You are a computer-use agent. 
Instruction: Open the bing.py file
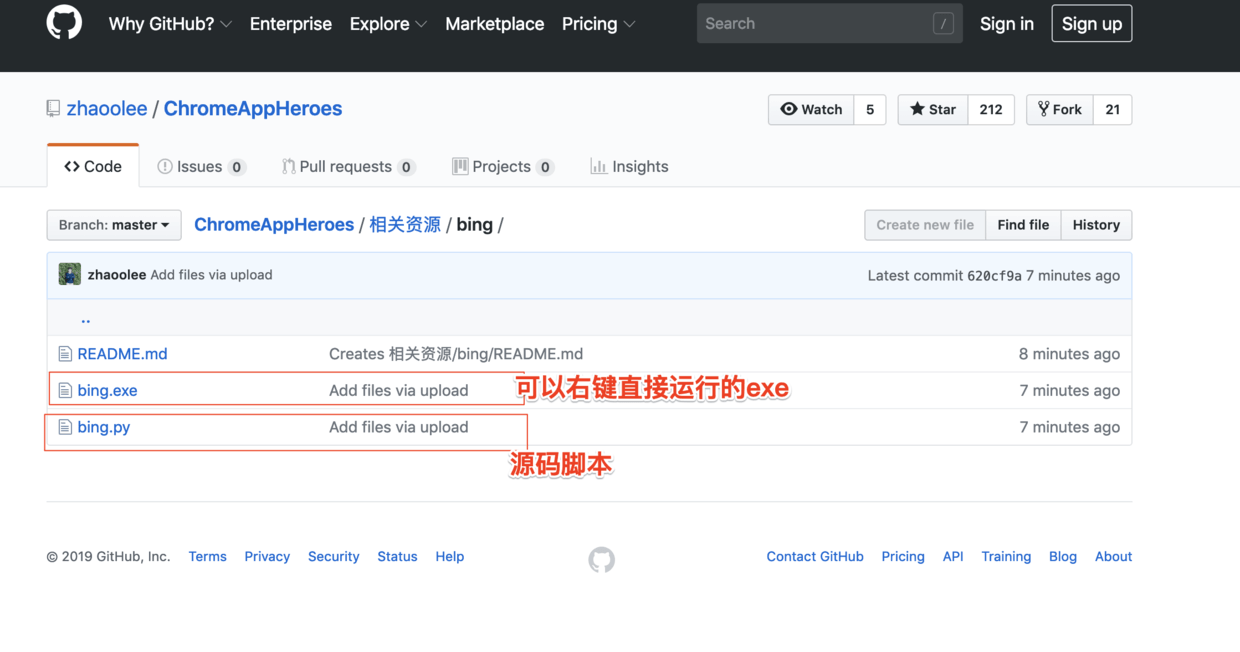104,427
